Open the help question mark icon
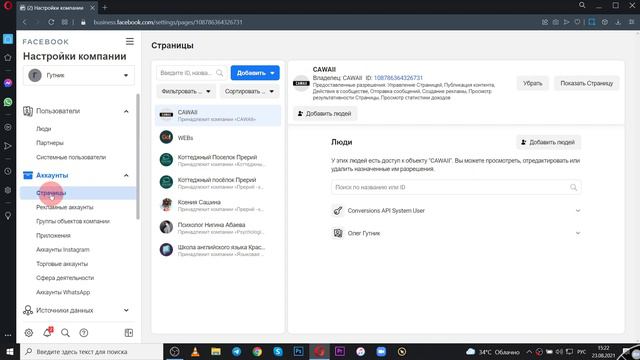The height and width of the screenshot is (360, 640). click(84, 333)
